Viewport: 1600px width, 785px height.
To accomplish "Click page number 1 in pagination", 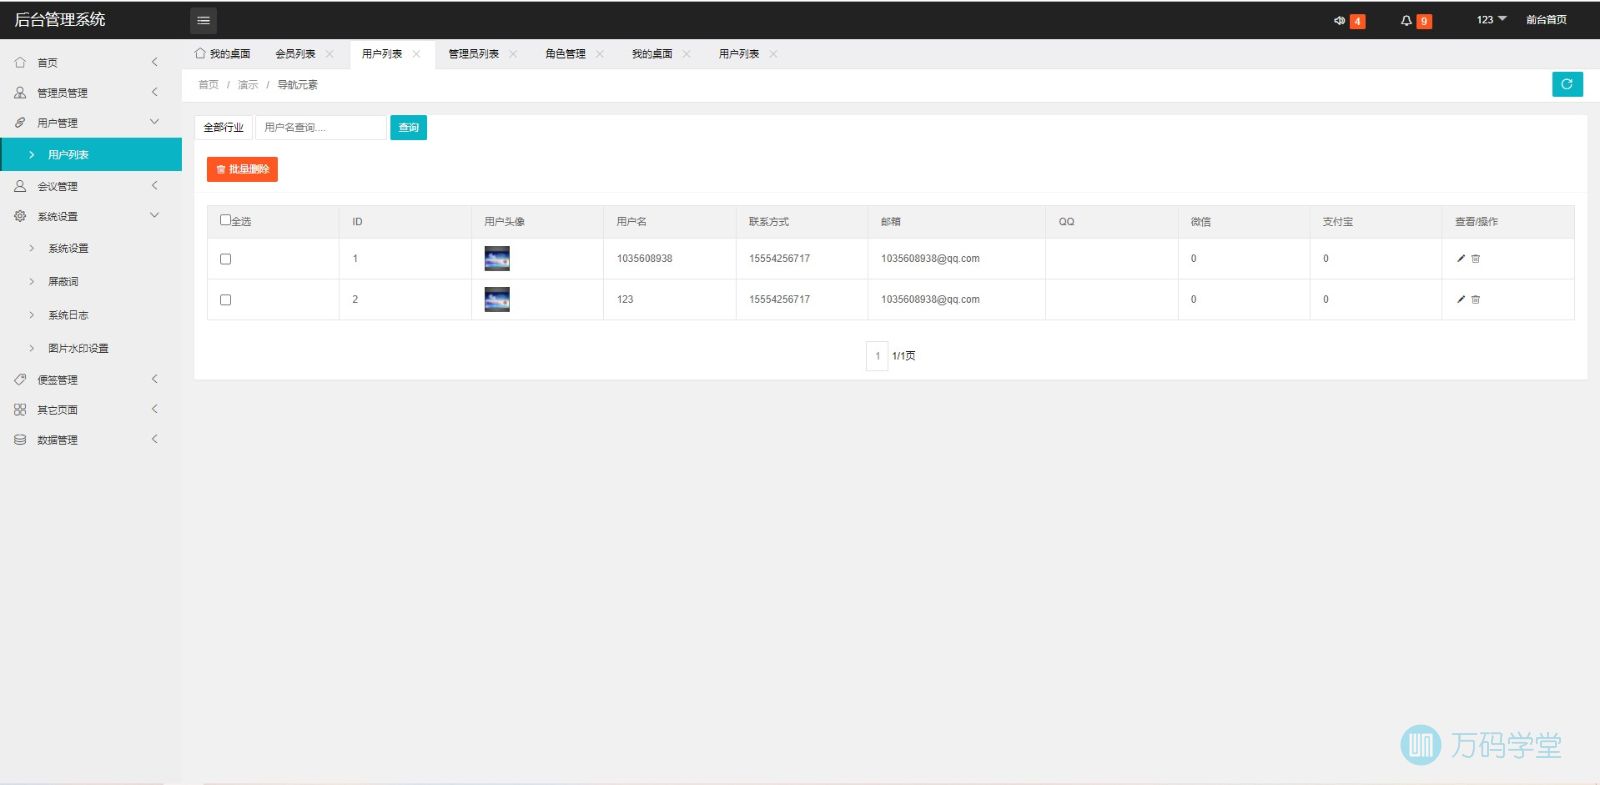I will click(877, 356).
